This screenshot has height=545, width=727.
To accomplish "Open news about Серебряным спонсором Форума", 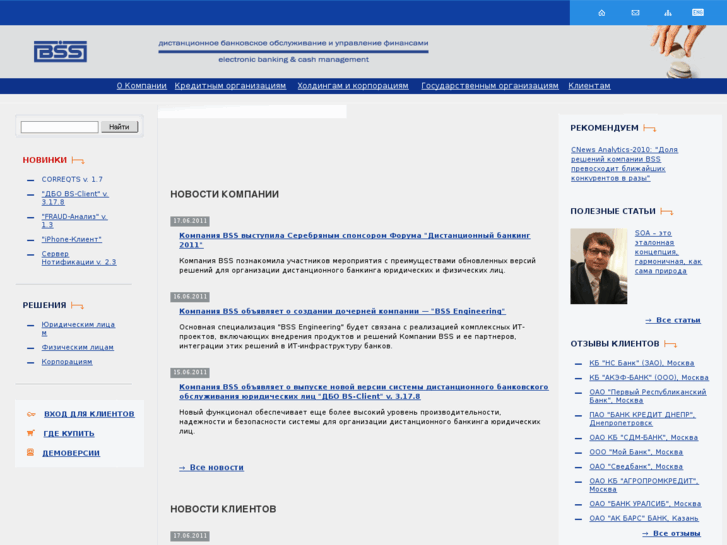I will 355,240.
